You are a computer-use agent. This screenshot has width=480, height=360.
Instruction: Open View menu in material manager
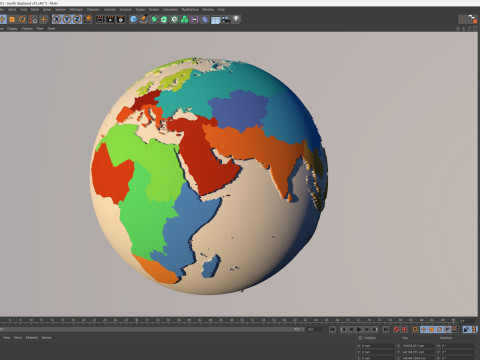coord(6,338)
